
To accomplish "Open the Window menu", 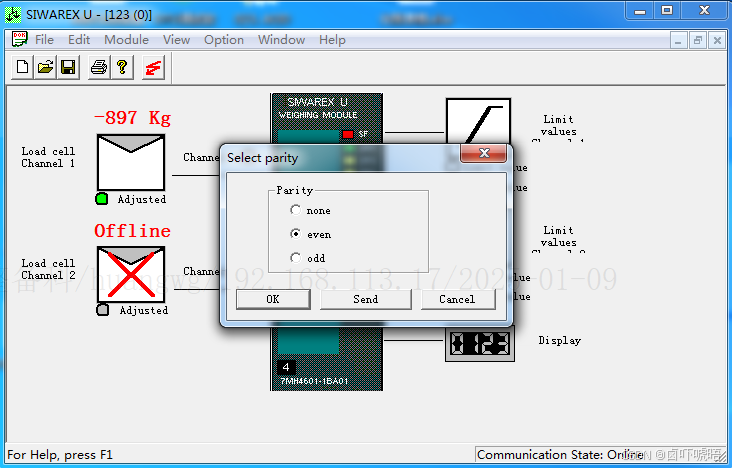I will pyautogui.click(x=282, y=40).
